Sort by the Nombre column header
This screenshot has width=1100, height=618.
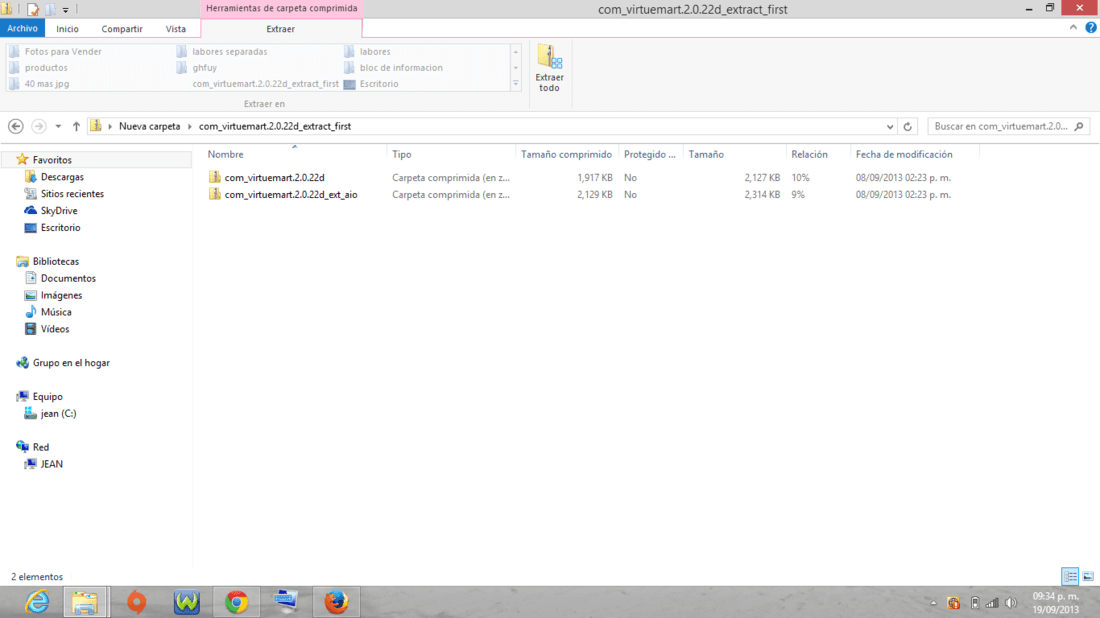pyautogui.click(x=225, y=154)
